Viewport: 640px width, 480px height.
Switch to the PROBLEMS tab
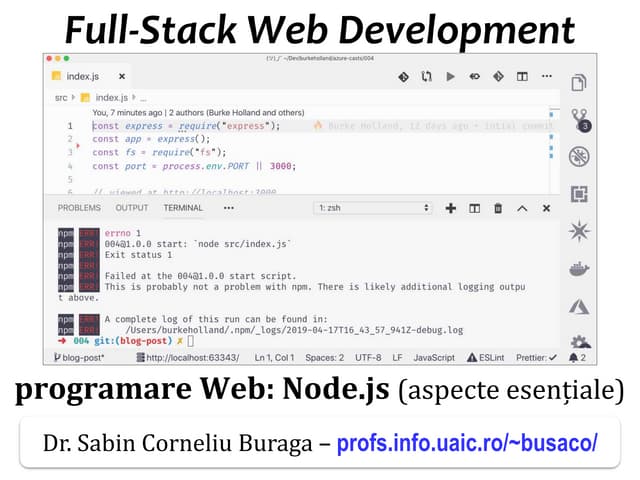pyautogui.click(x=79, y=208)
